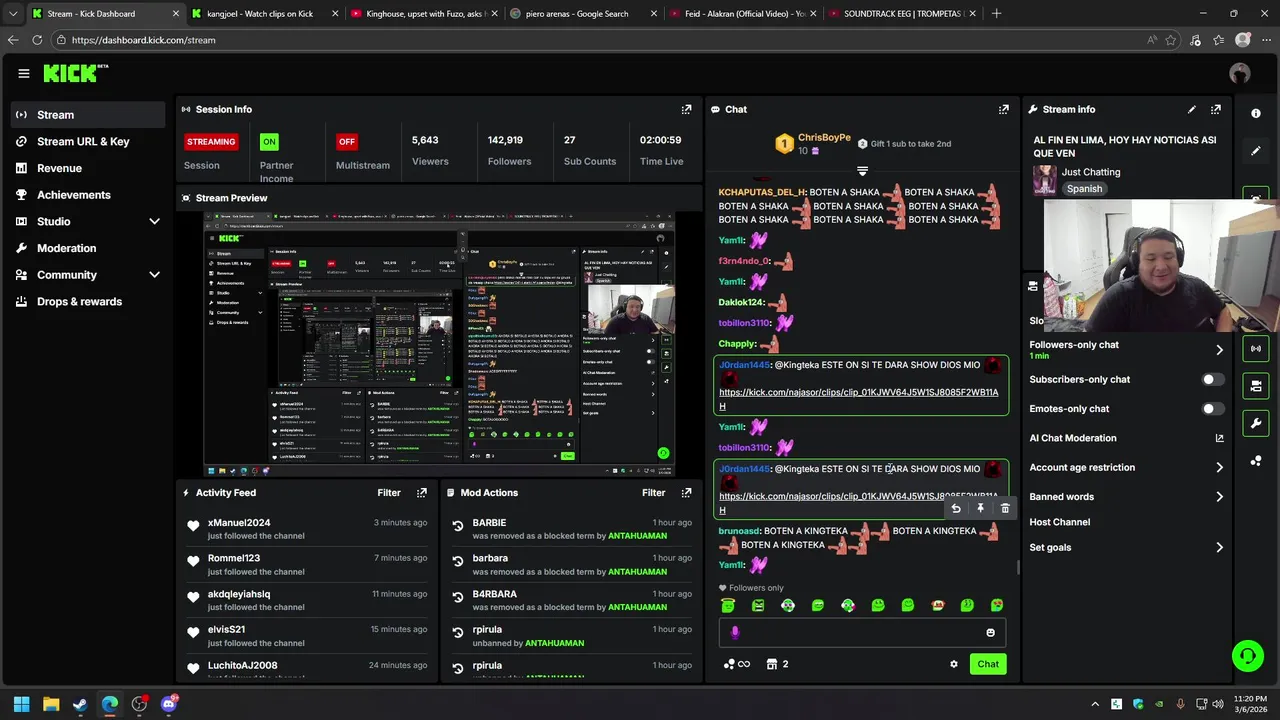Image resolution: width=1280 pixels, height=720 pixels.
Task: Pop out the Session Info panel
Action: pos(686,109)
